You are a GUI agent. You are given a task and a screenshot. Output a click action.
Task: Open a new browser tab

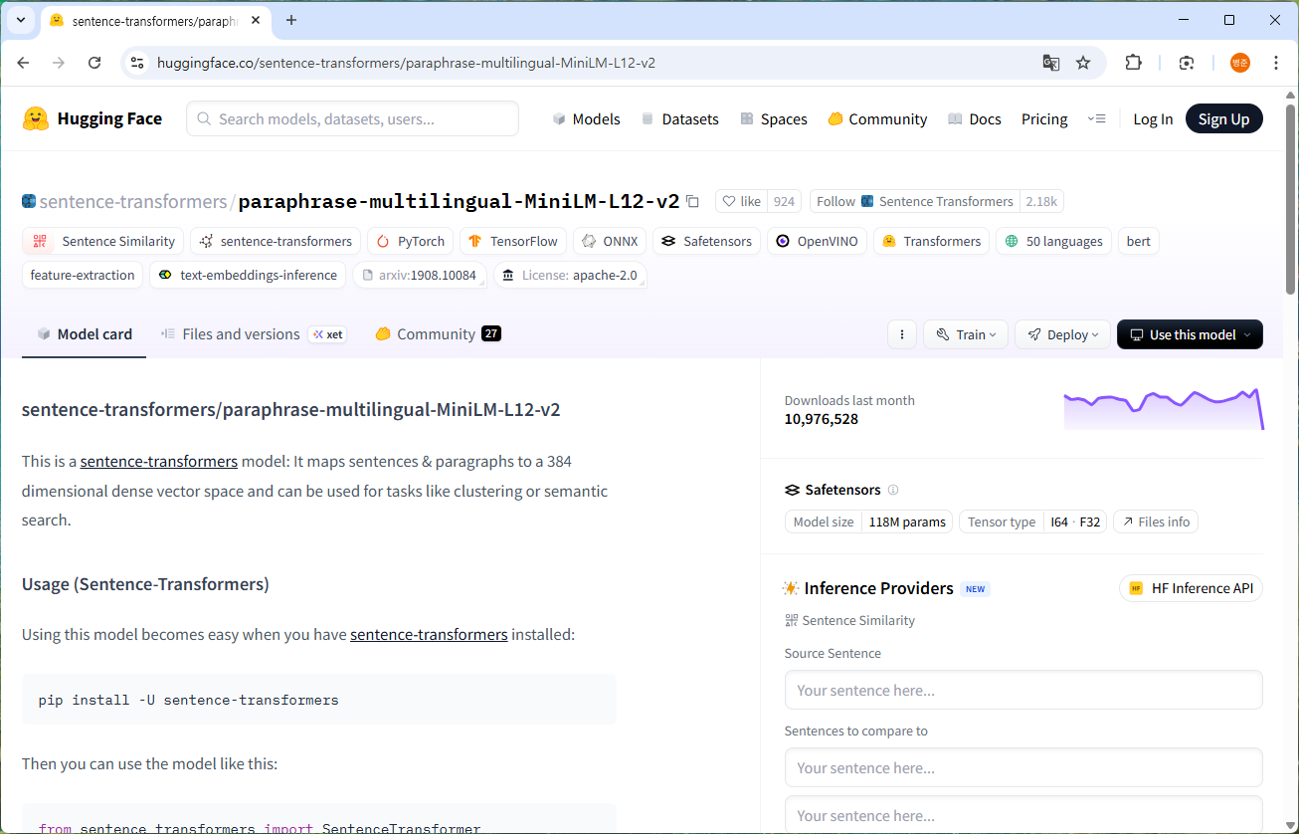(291, 20)
